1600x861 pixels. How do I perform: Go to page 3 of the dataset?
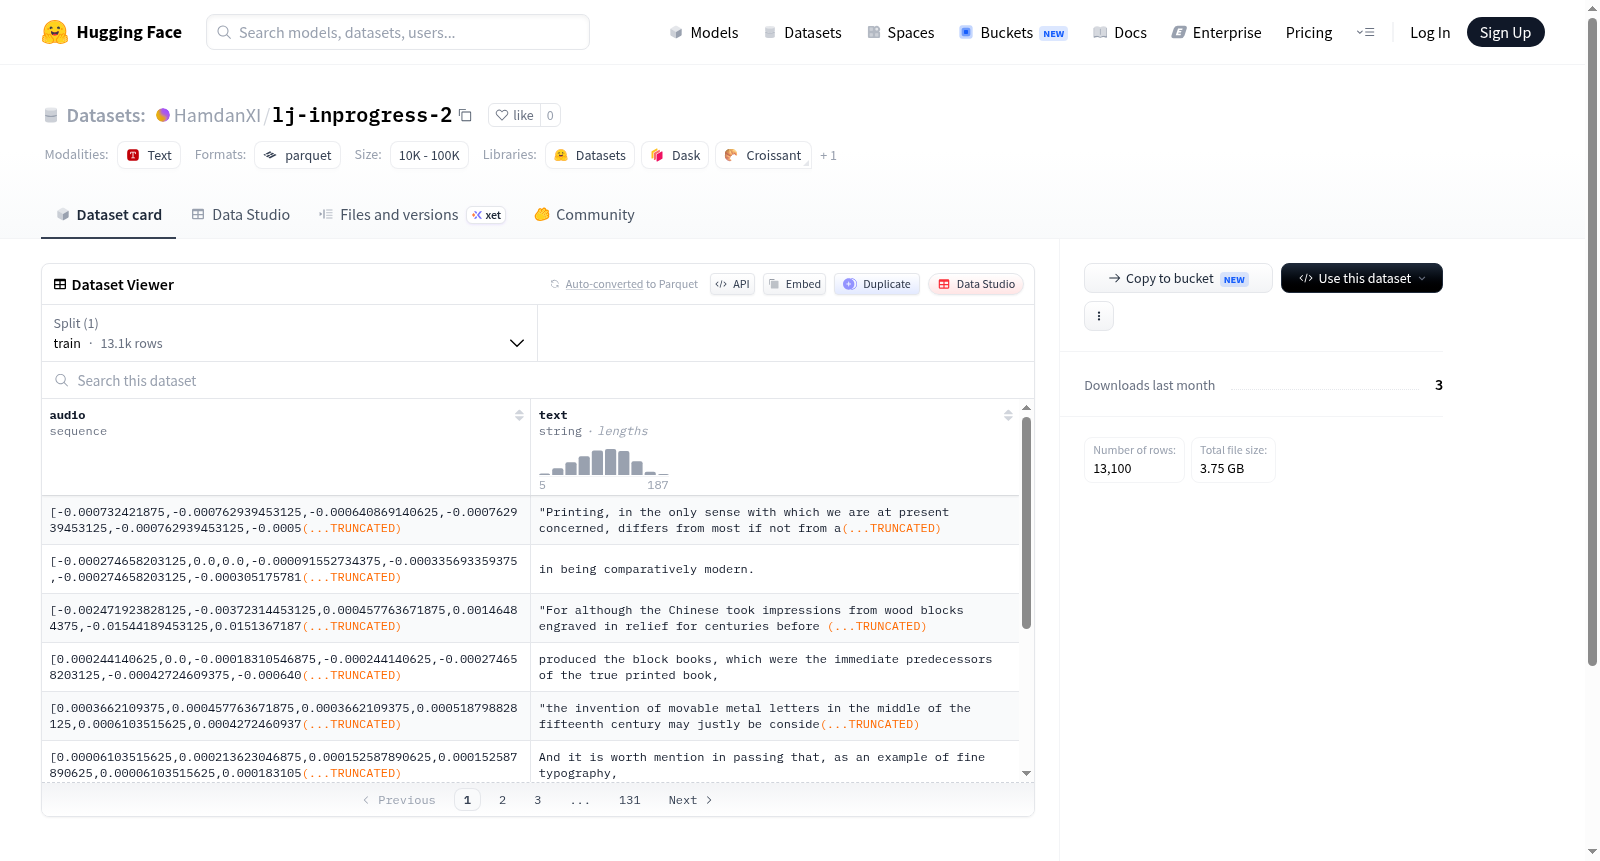click(537, 800)
